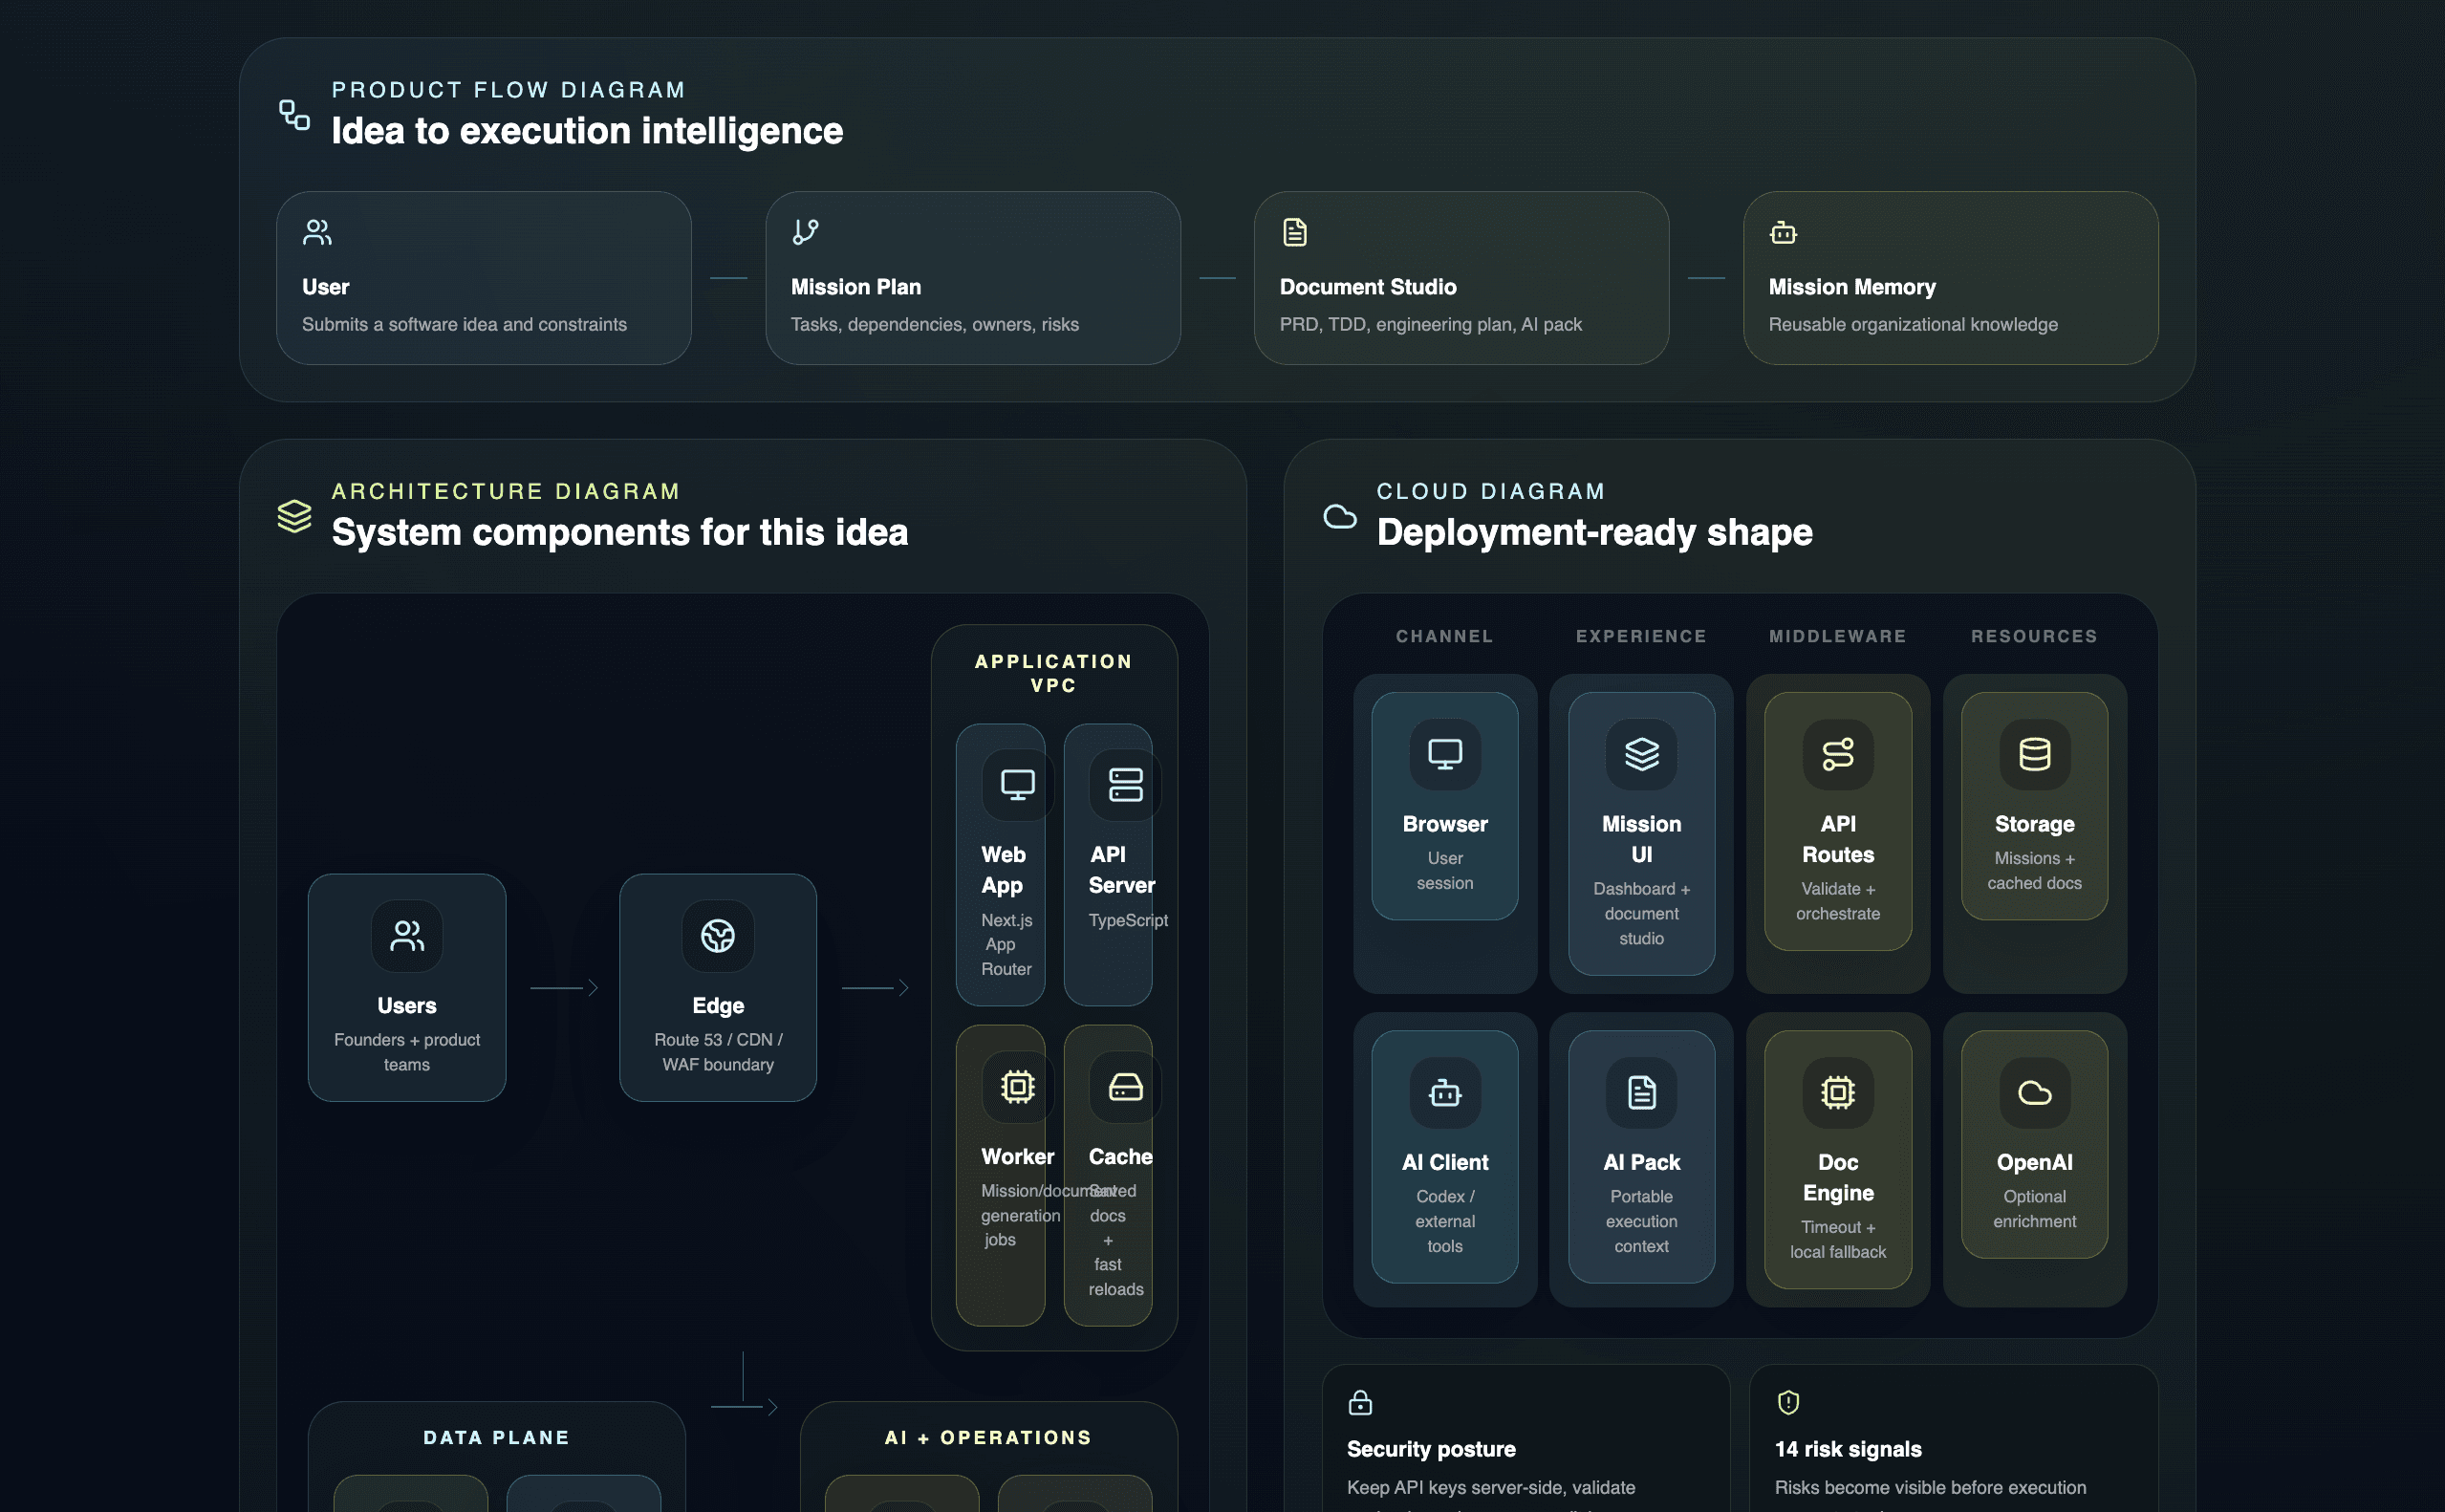Click the Worker CPU chip icon
This screenshot has width=2445, height=1512.
pyautogui.click(x=1018, y=1087)
